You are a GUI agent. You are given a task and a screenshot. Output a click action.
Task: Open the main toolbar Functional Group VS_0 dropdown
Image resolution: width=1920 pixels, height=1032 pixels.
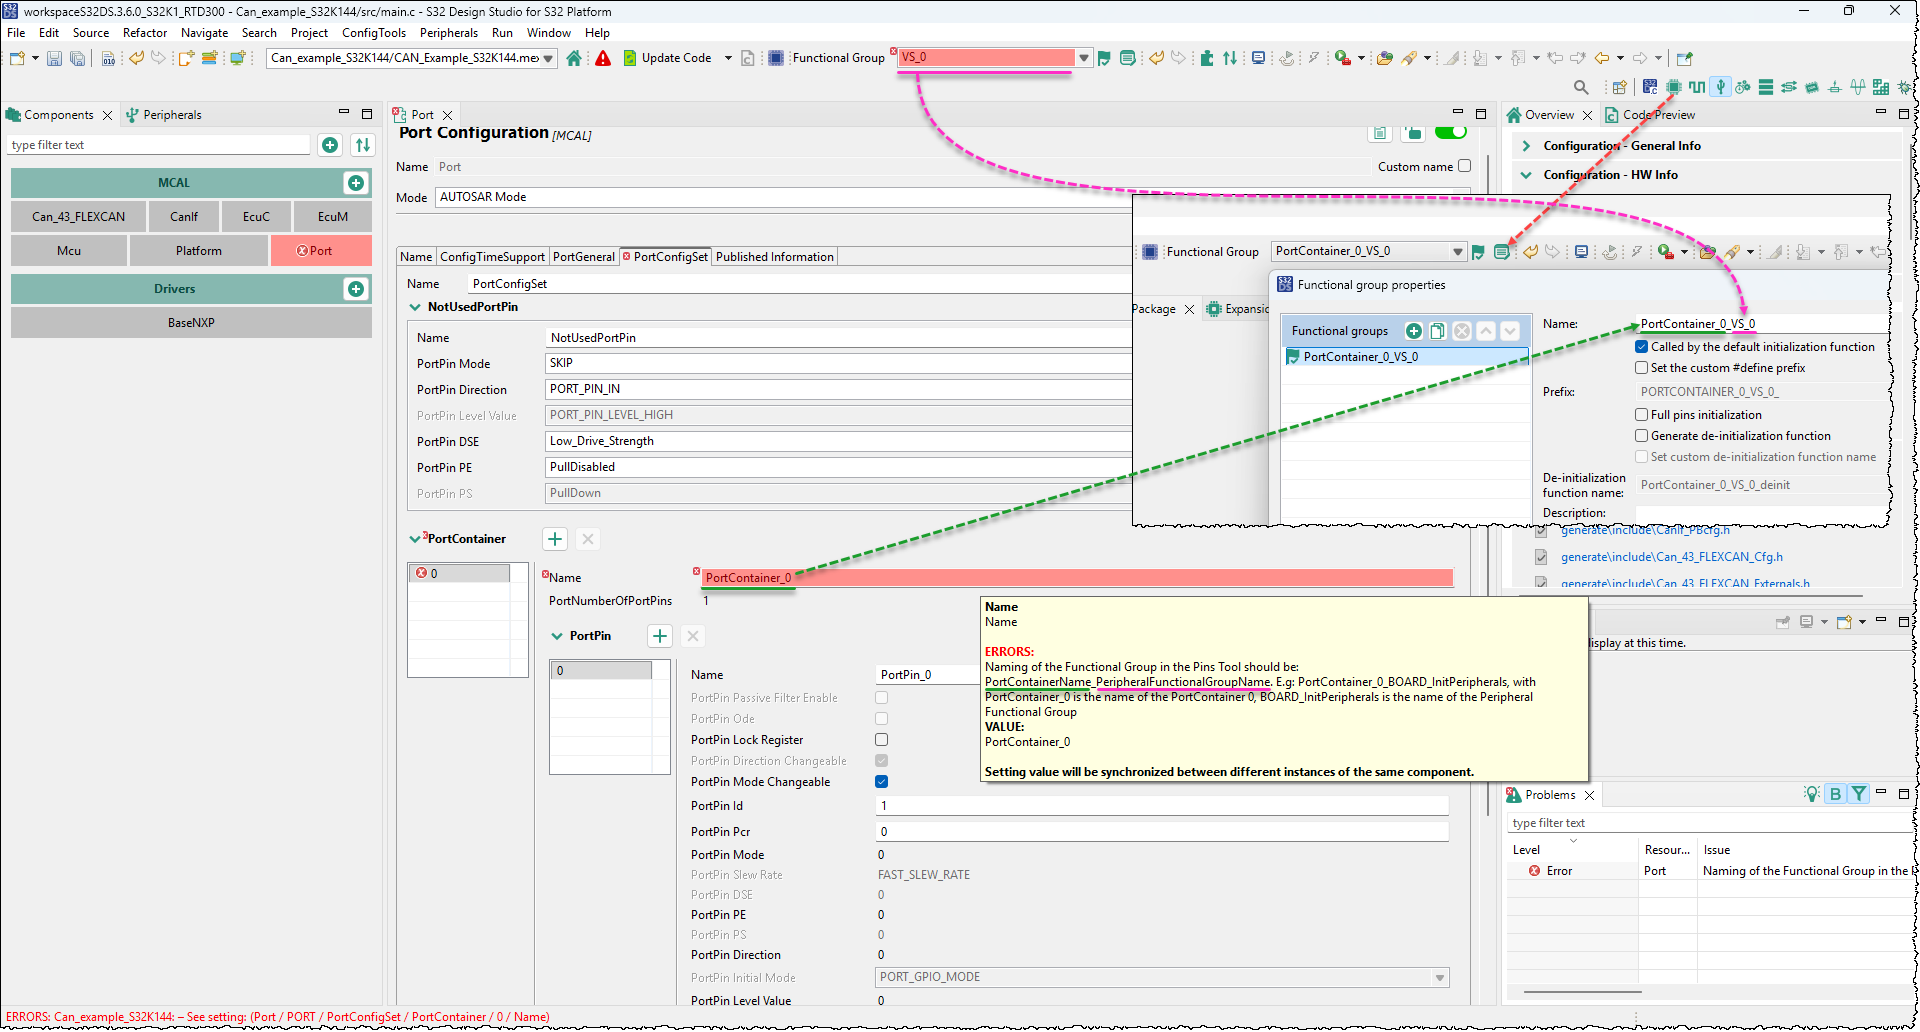[x=1084, y=58]
